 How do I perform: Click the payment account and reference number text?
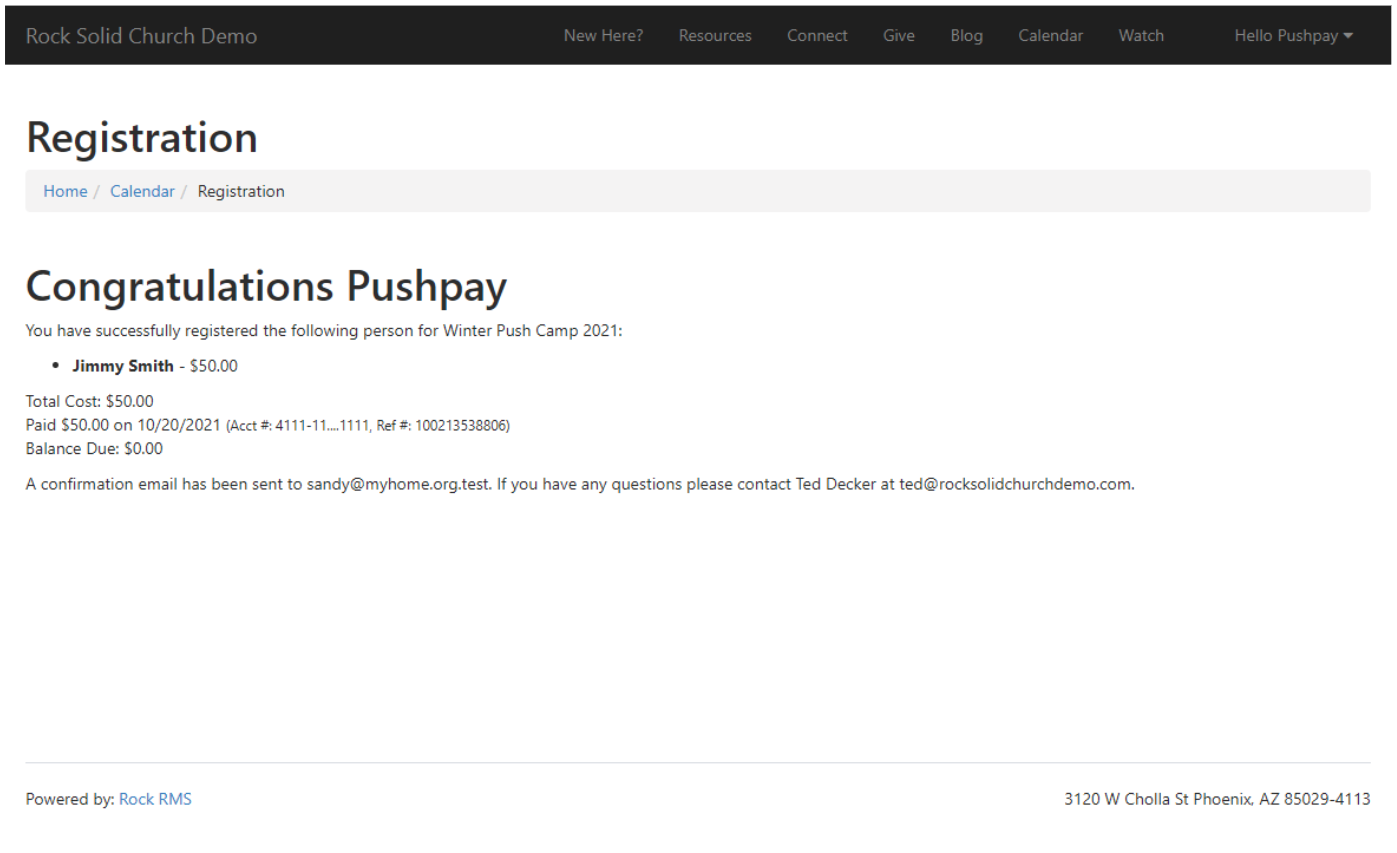click(x=368, y=426)
